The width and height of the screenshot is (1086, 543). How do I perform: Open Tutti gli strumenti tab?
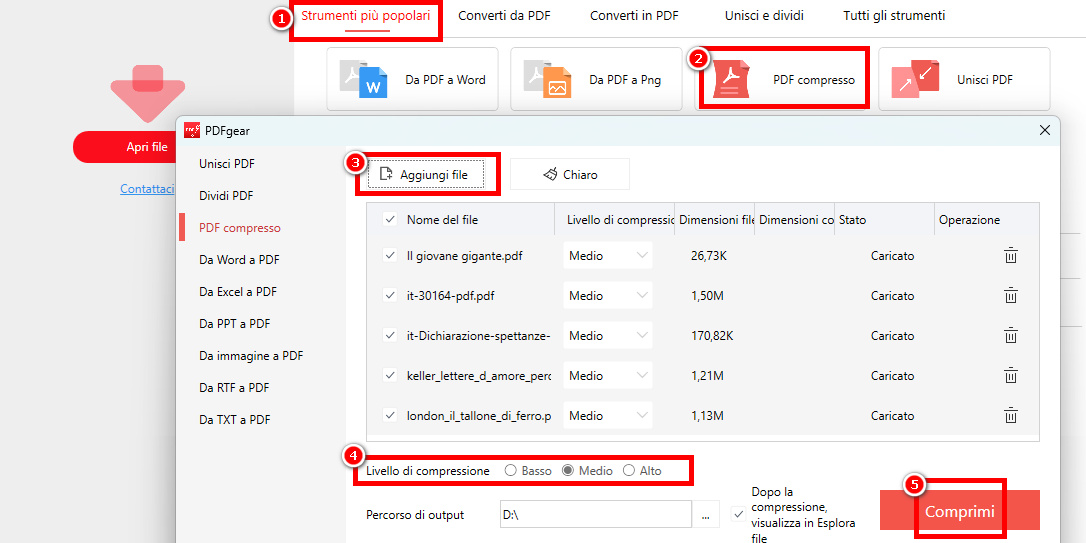(894, 16)
